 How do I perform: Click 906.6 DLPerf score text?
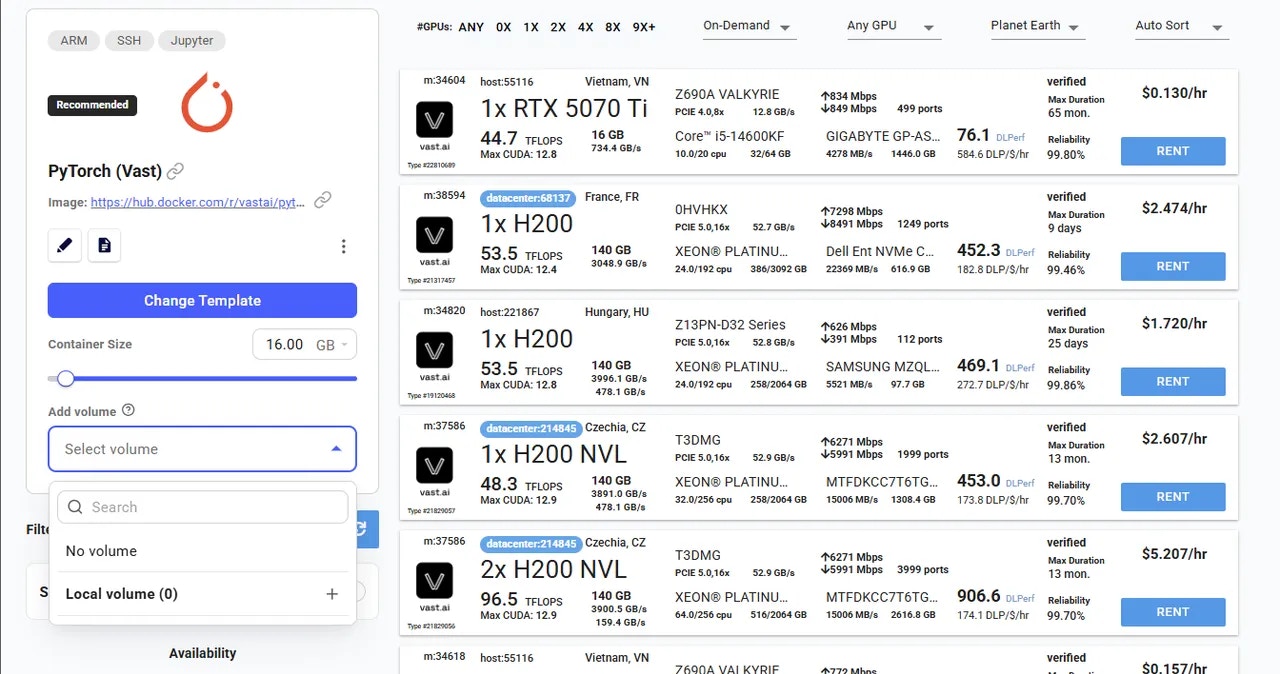tap(979, 595)
